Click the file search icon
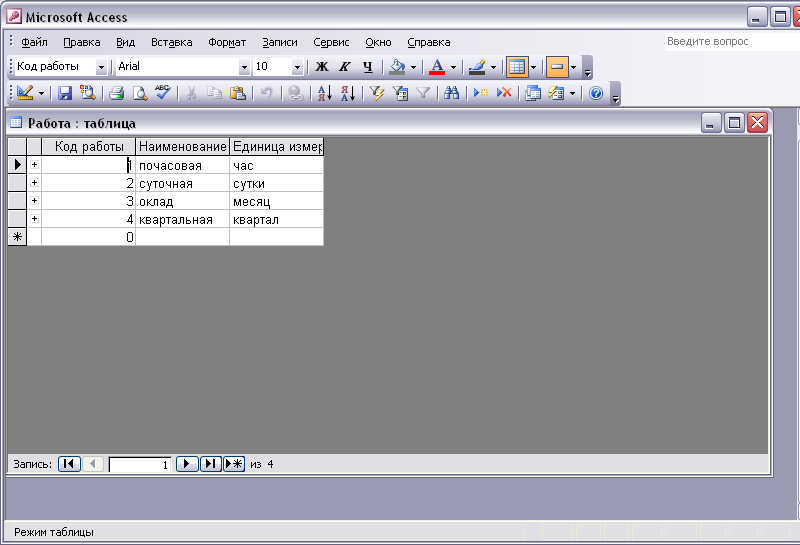The width and height of the screenshot is (800, 545). pyautogui.click(x=88, y=93)
